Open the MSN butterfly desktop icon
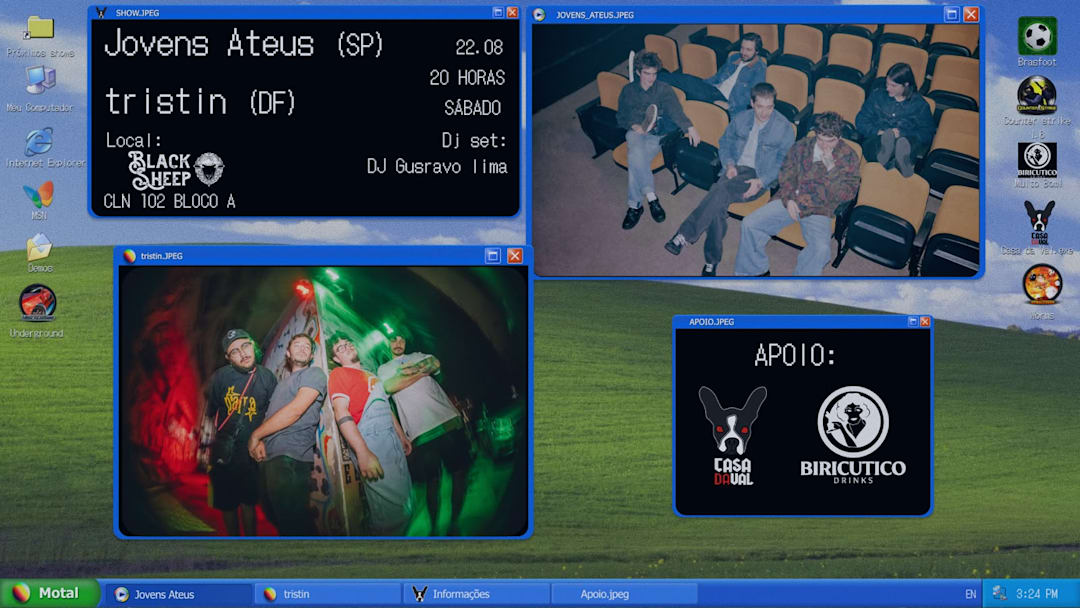The height and width of the screenshot is (608, 1080). [x=38, y=195]
